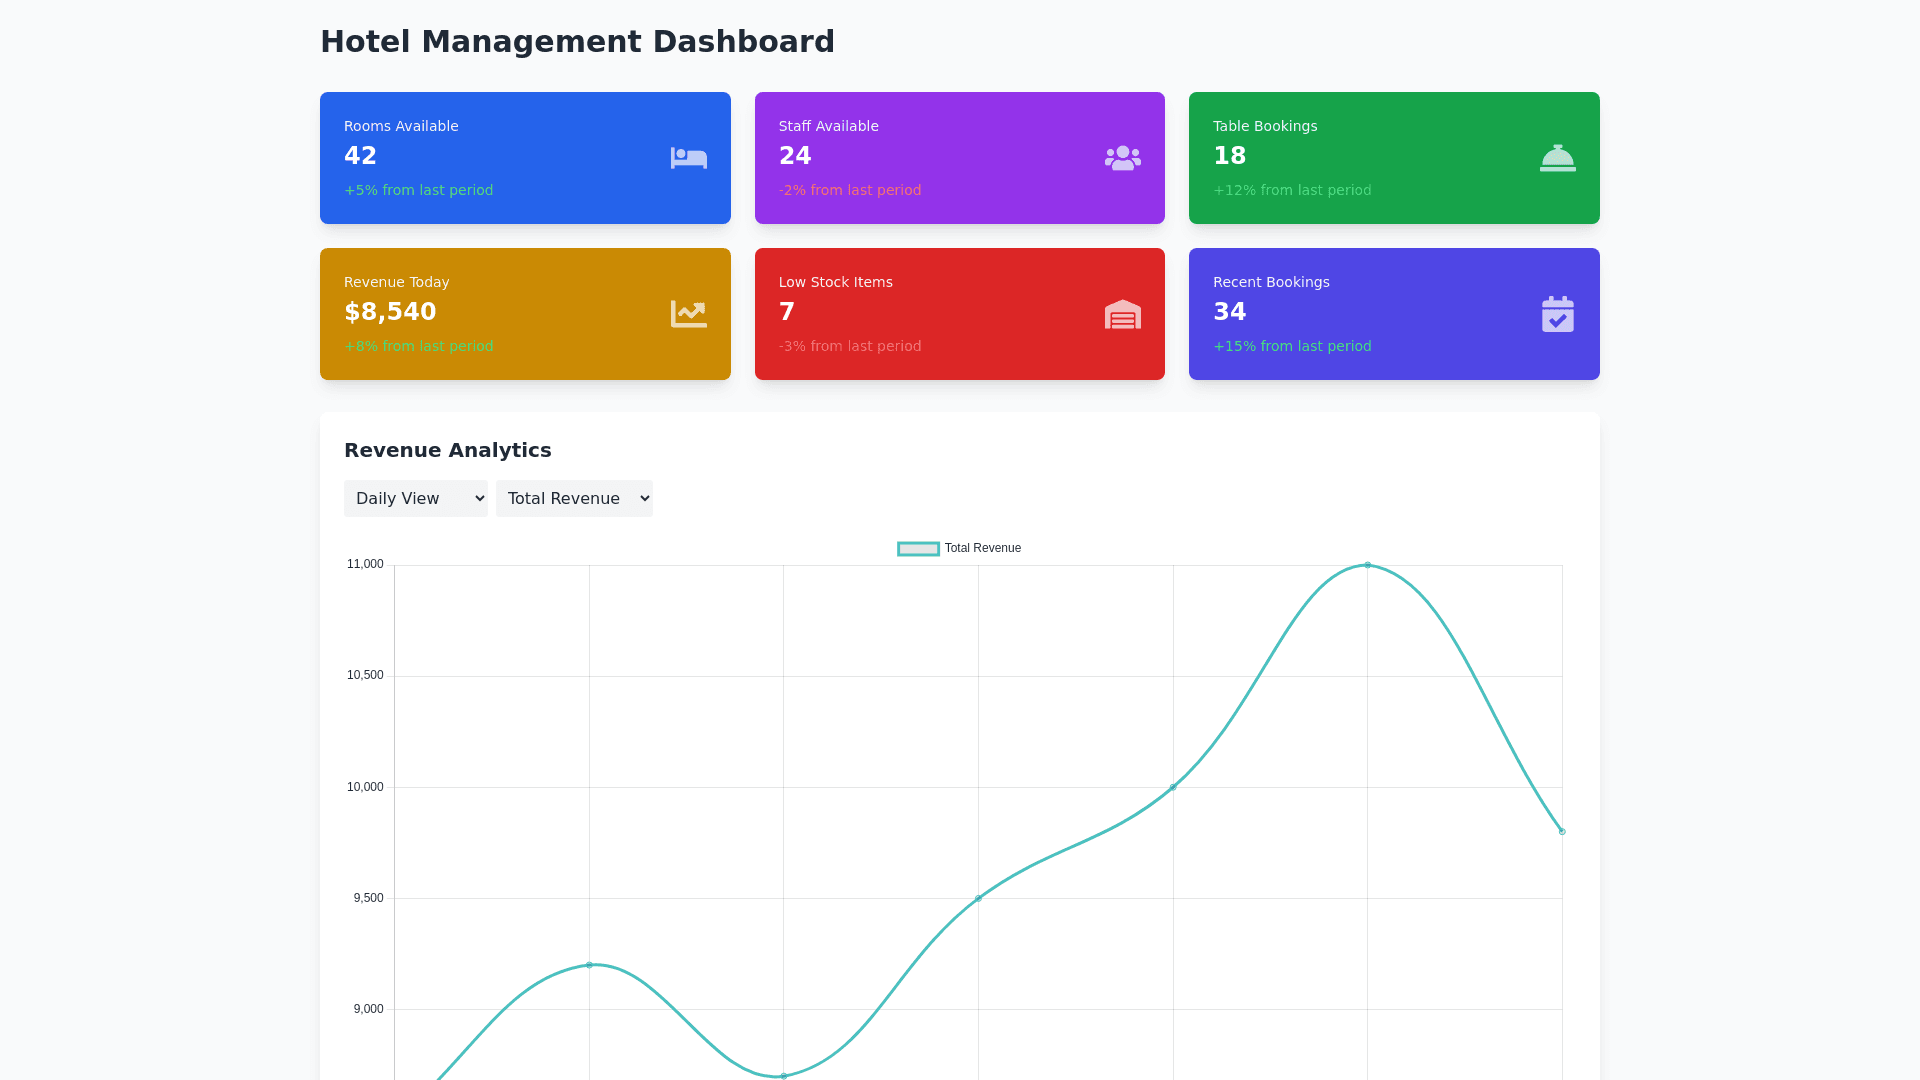The height and width of the screenshot is (1080, 1920).
Task: Open the Revenue Today $8,540 card
Action: (525, 314)
